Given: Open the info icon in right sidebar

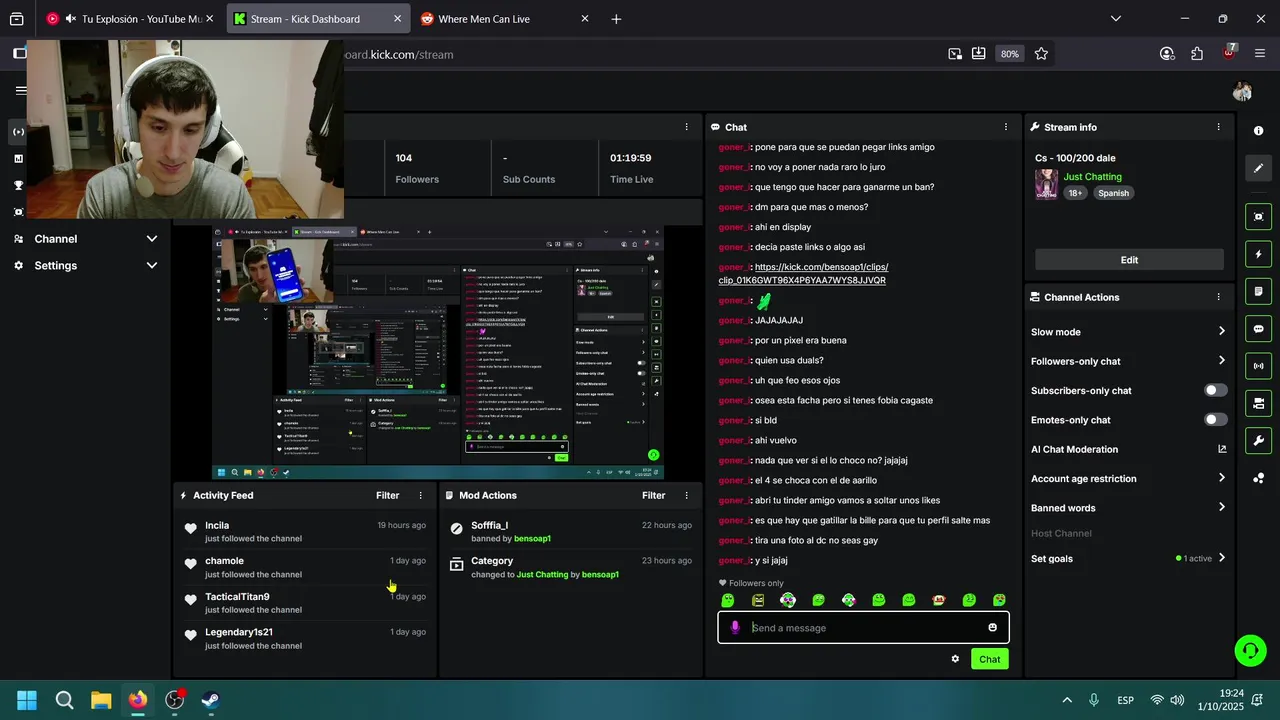Looking at the screenshot, I should click(x=1258, y=131).
